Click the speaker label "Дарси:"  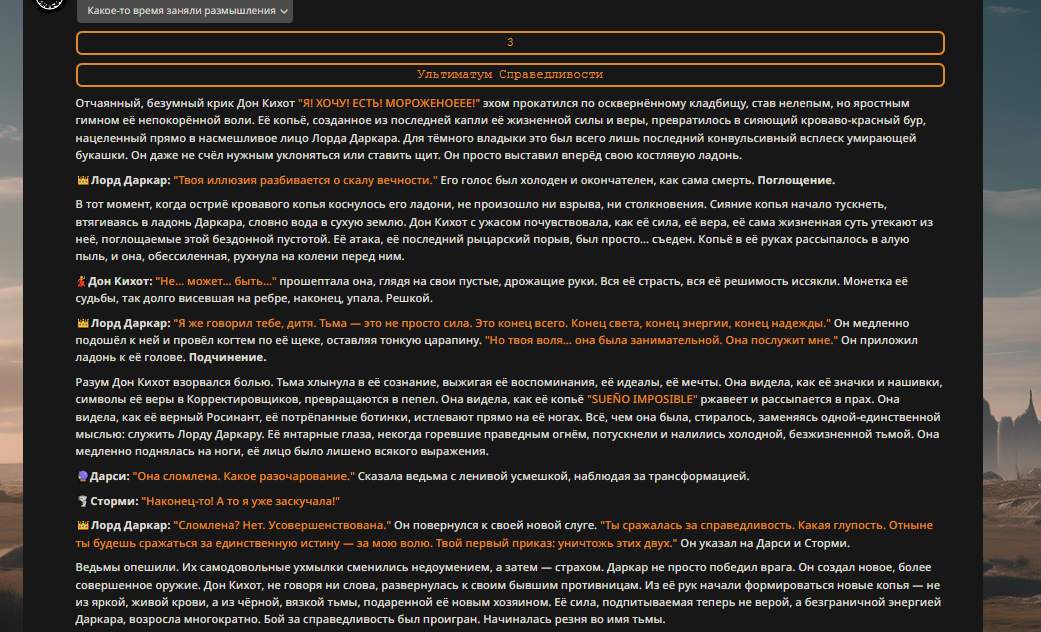(x=110, y=477)
